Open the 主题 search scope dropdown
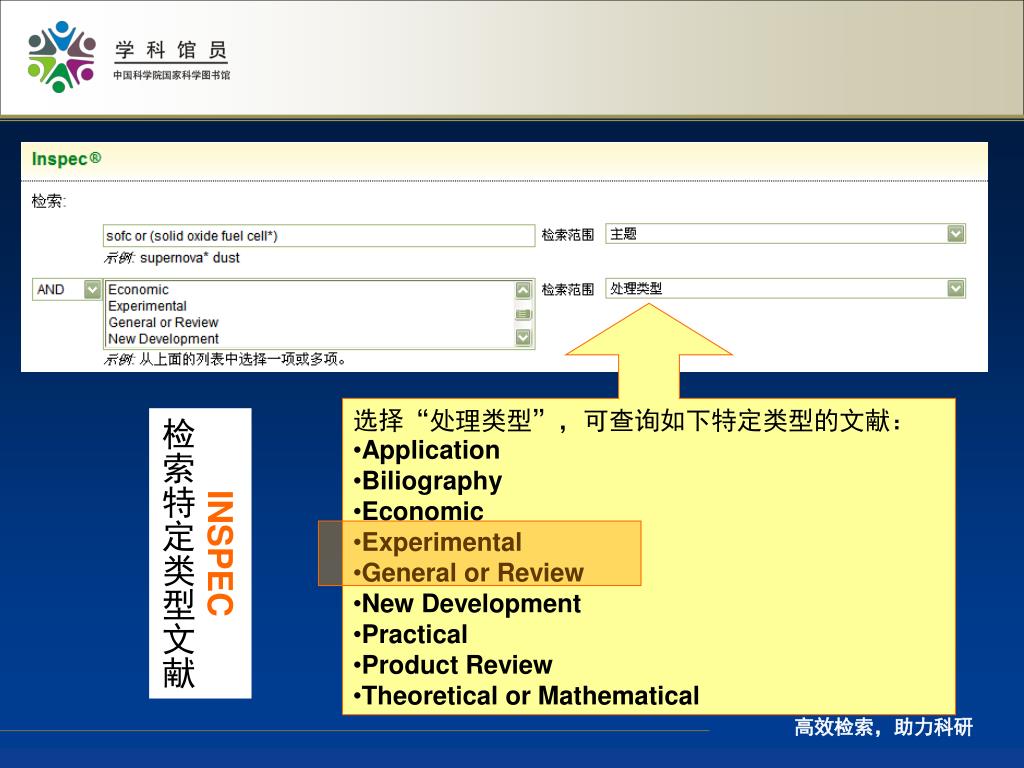 click(786, 233)
